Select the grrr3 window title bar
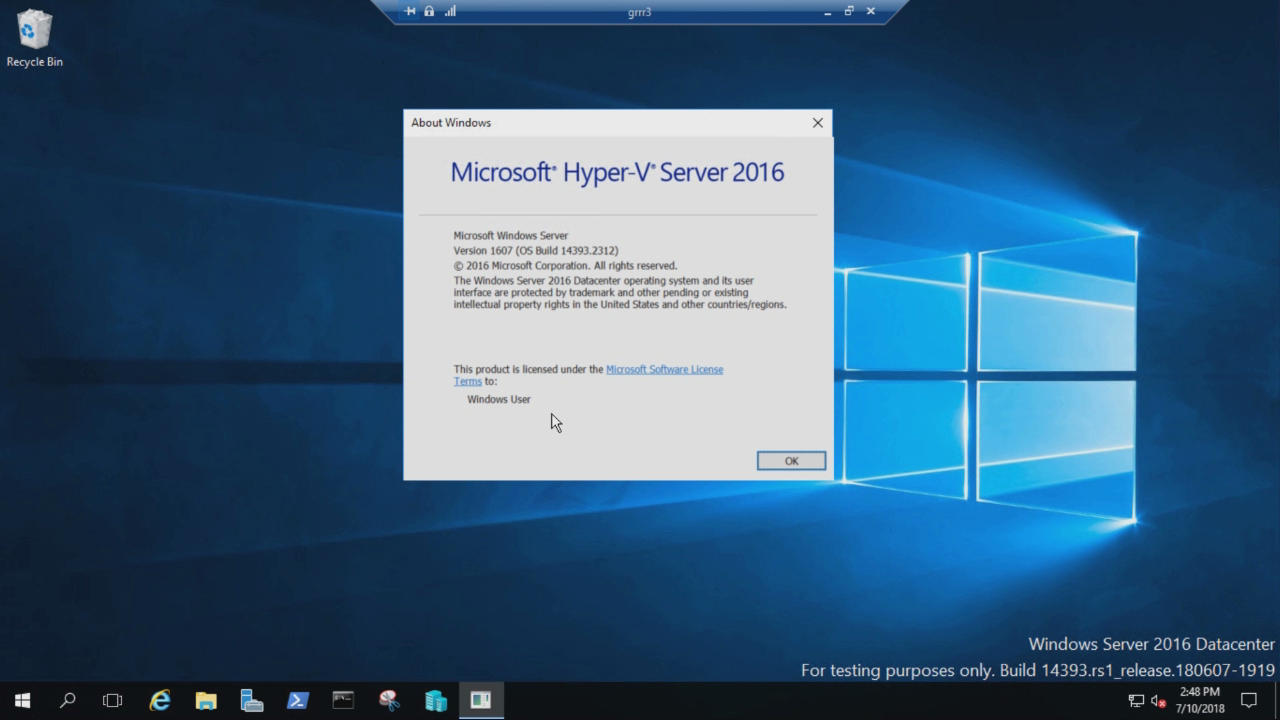This screenshot has height=720, width=1280. pos(638,12)
